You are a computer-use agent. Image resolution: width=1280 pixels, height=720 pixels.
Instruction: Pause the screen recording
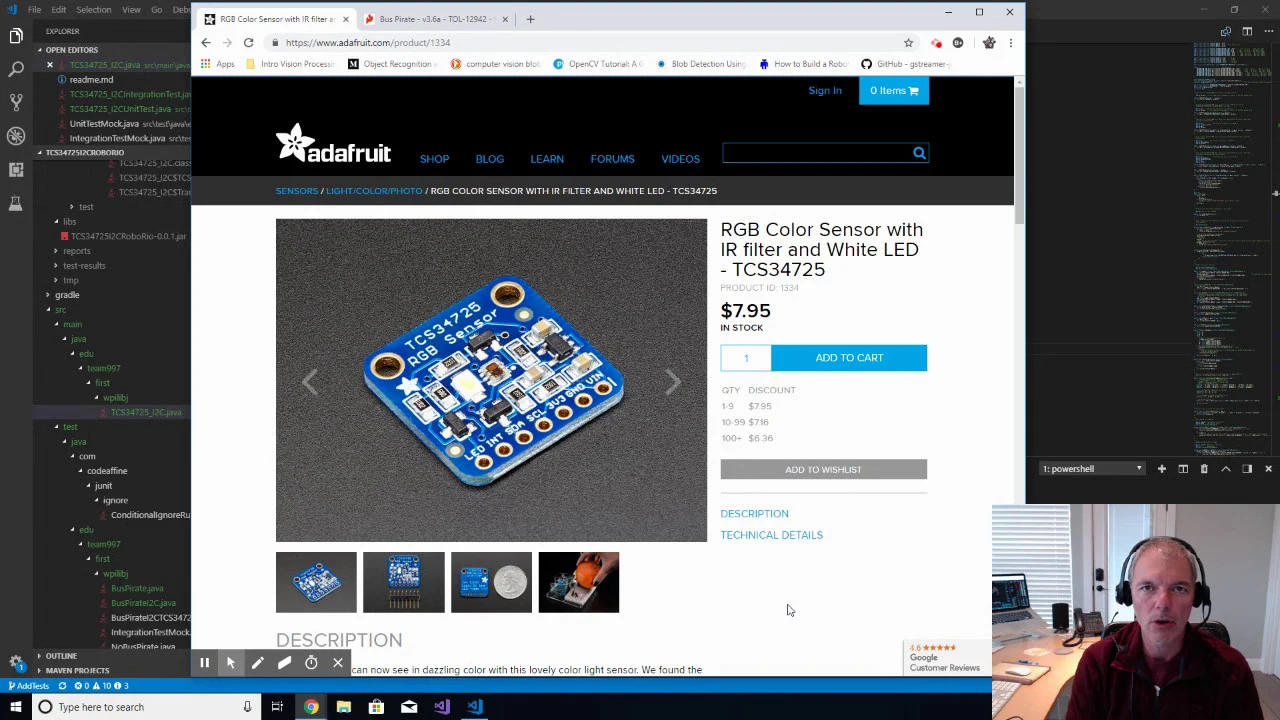click(x=204, y=663)
